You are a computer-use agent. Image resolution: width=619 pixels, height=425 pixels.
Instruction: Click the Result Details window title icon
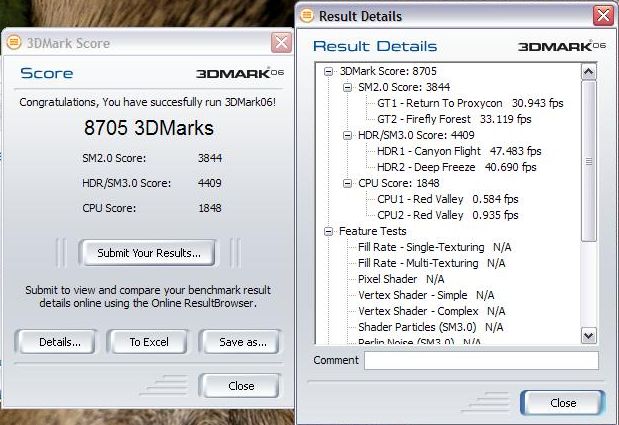click(x=307, y=16)
